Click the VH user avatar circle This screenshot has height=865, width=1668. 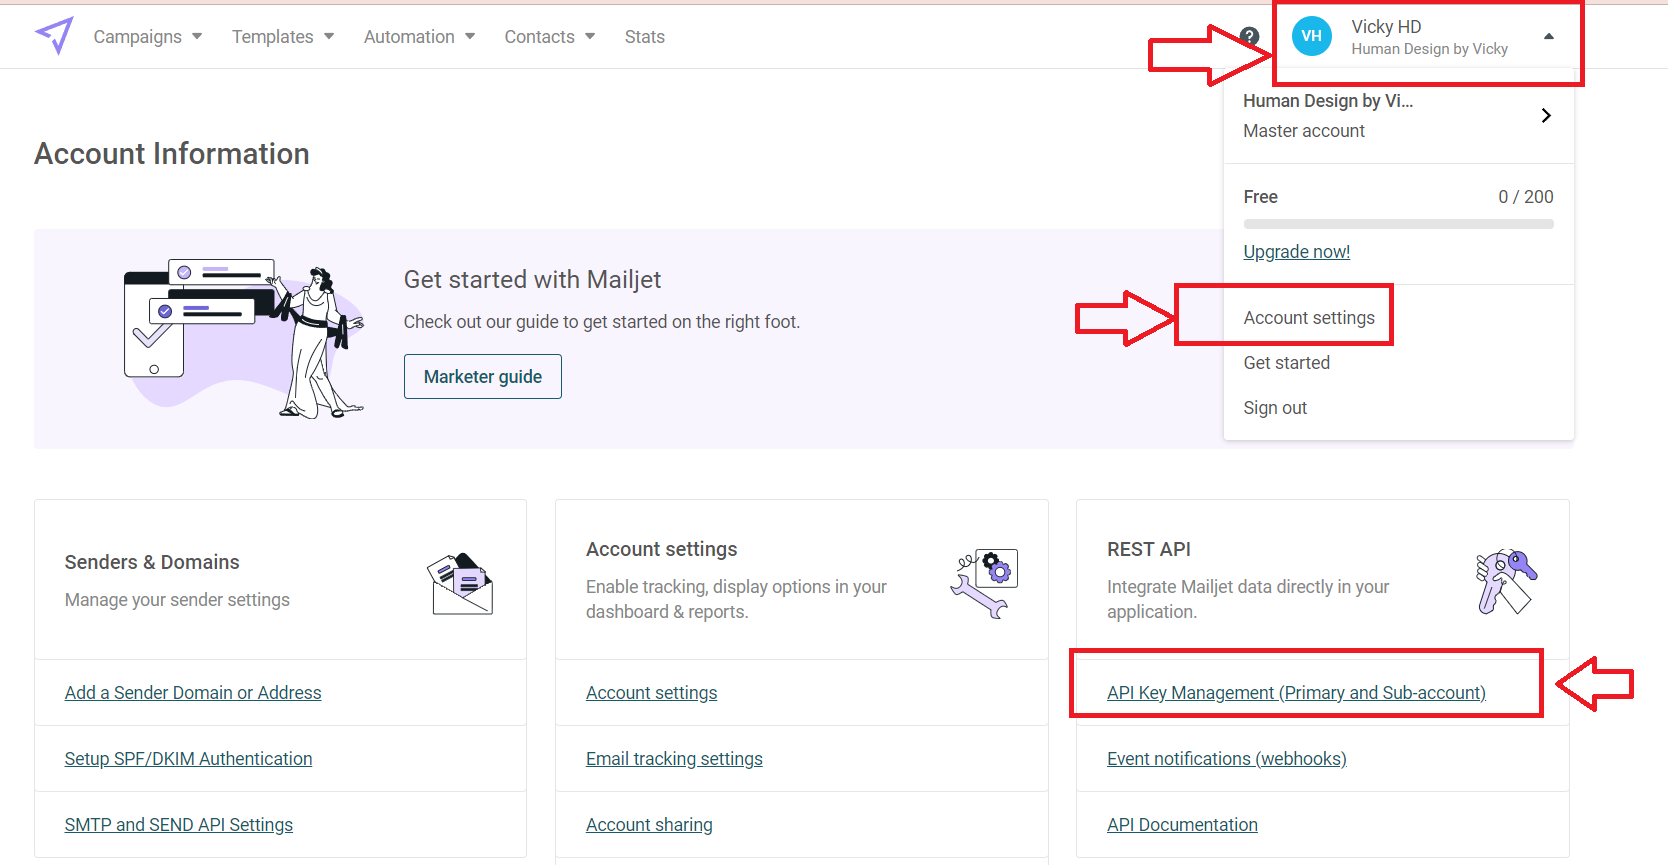click(x=1311, y=36)
